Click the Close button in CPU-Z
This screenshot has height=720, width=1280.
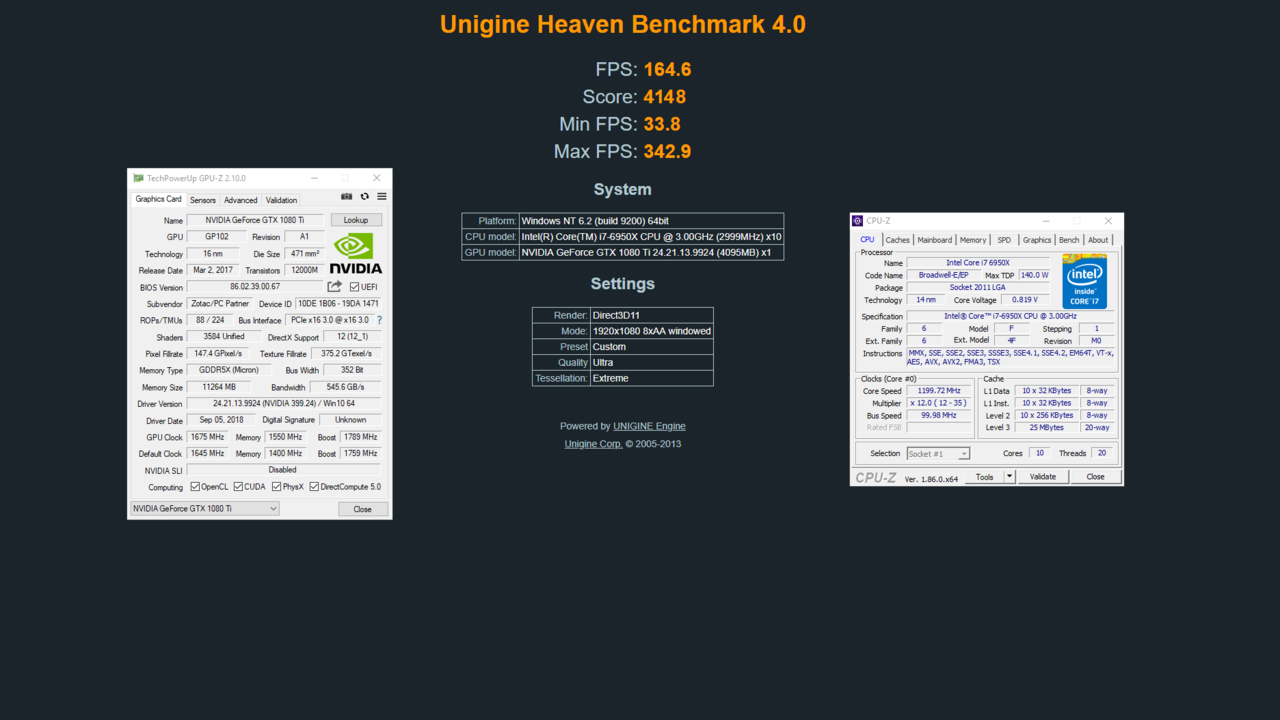tap(1095, 477)
